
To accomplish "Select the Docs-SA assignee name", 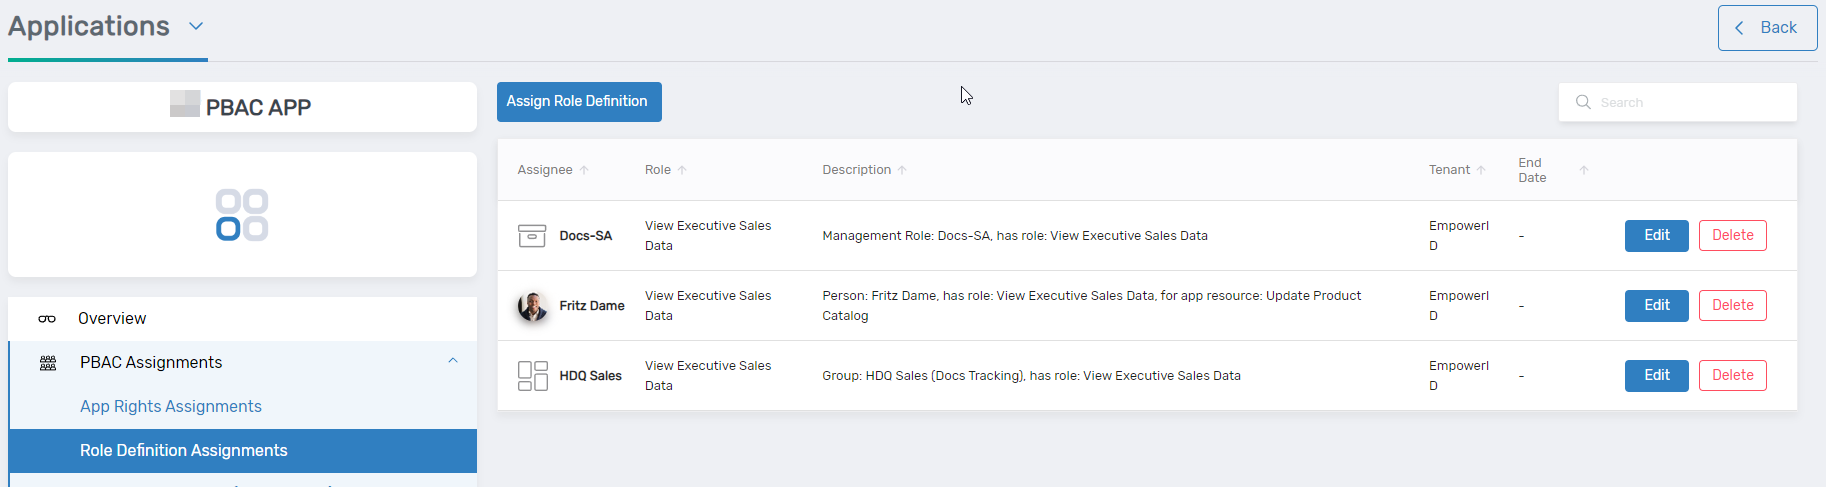I will click(586, 236).
